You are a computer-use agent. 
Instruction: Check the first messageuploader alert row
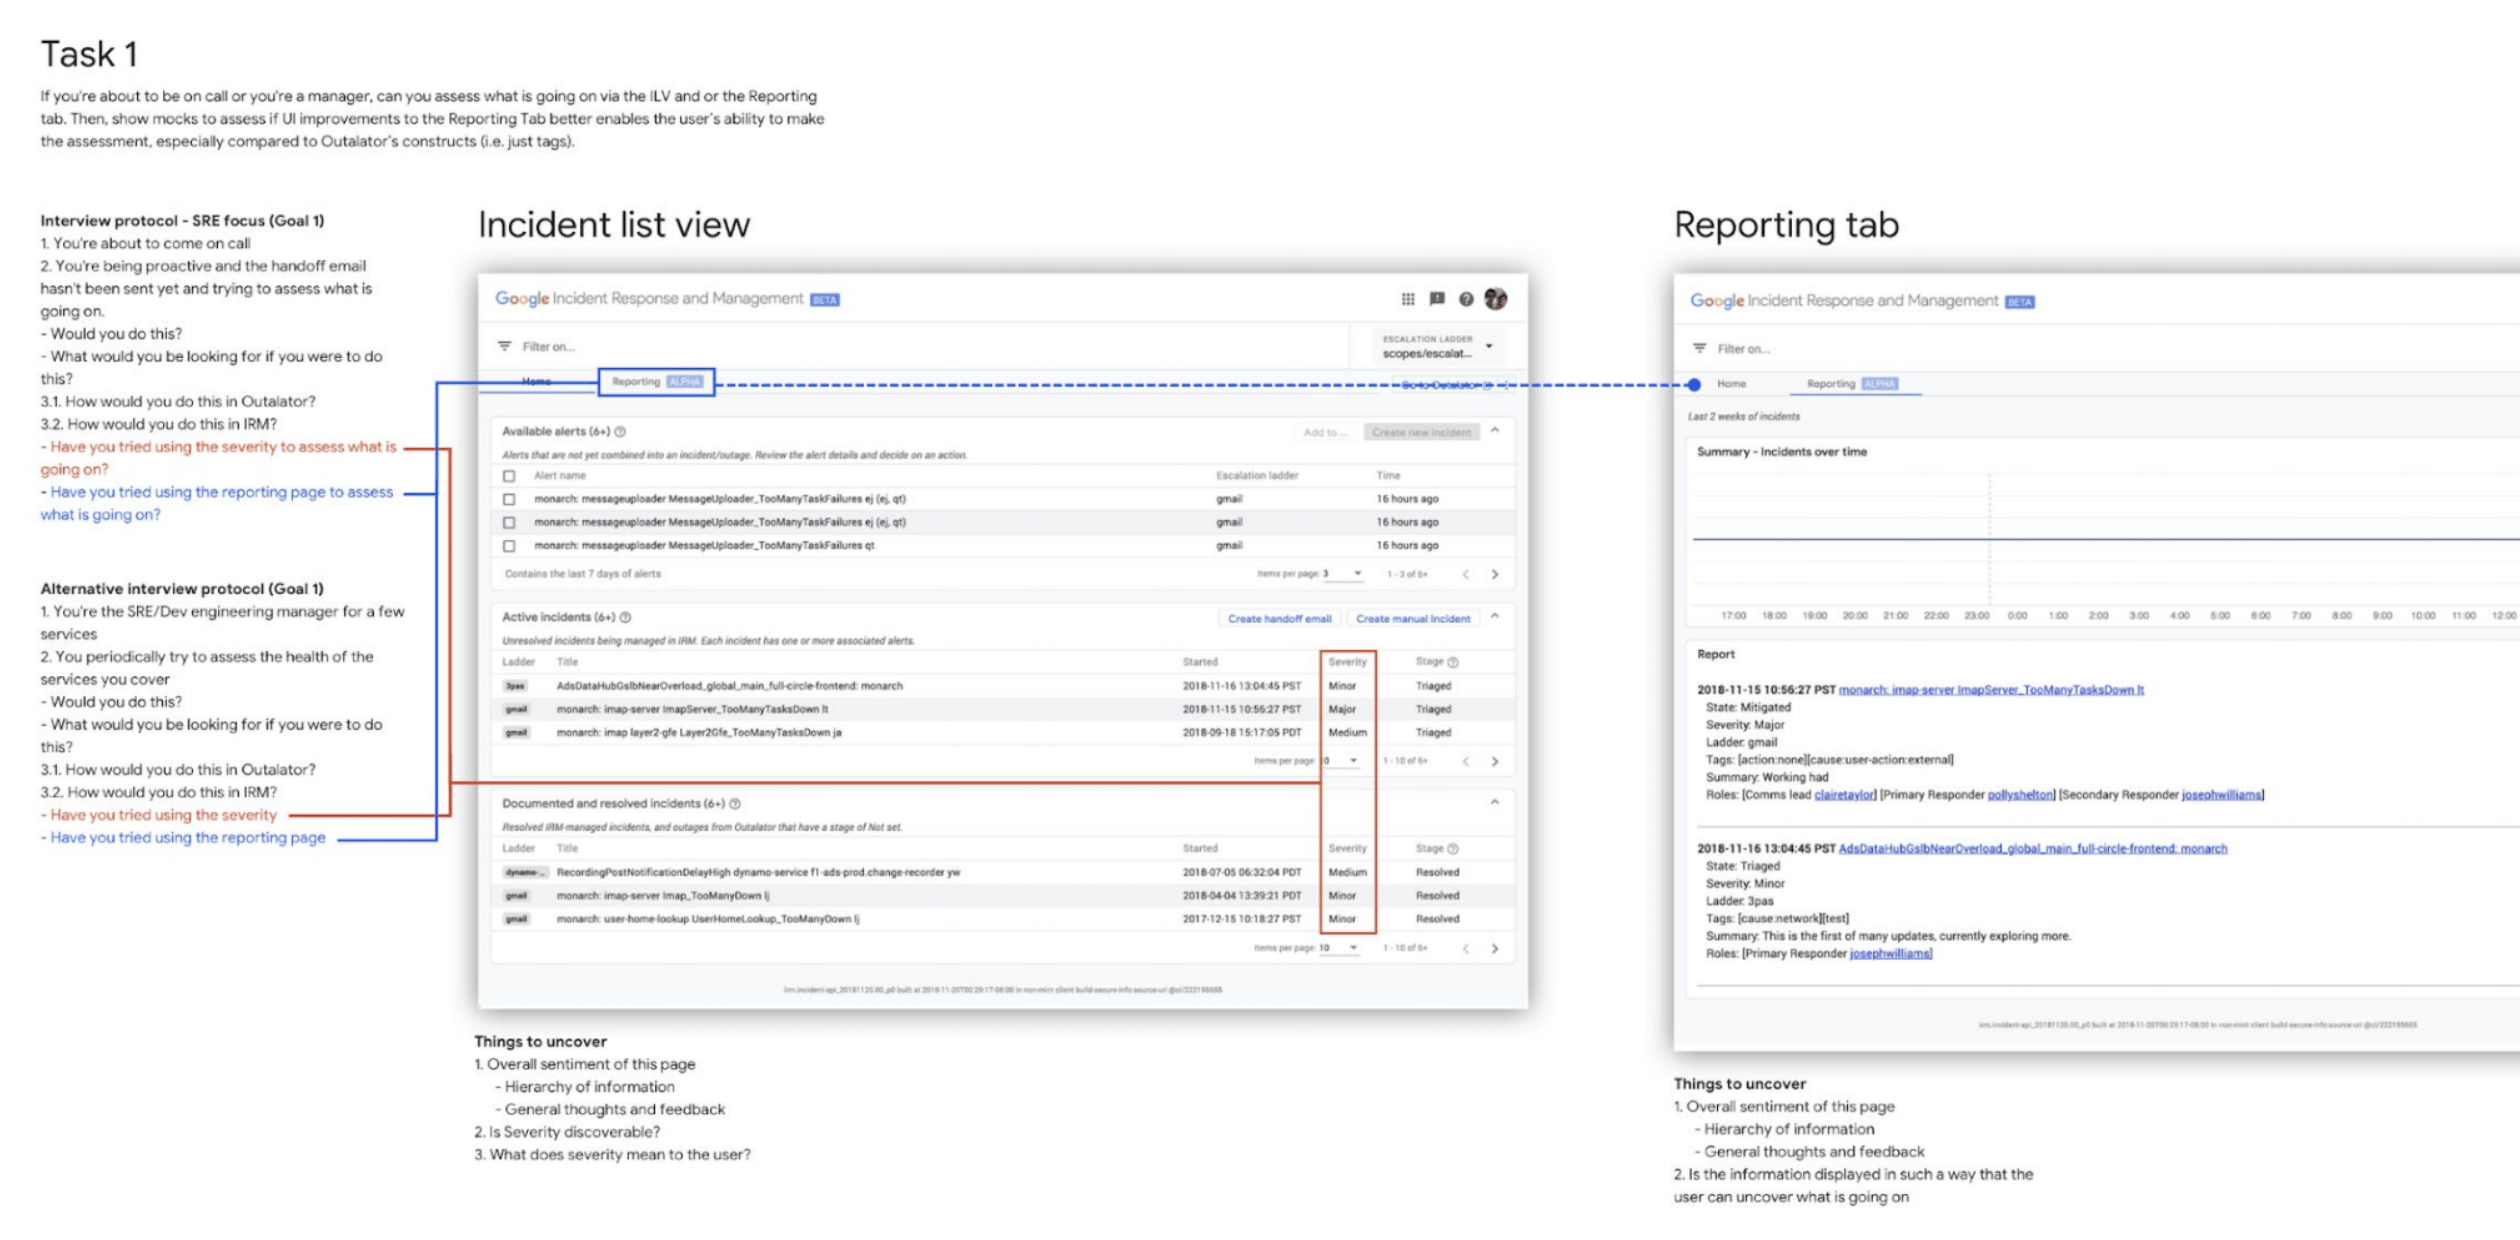click(x=509, y=499)
